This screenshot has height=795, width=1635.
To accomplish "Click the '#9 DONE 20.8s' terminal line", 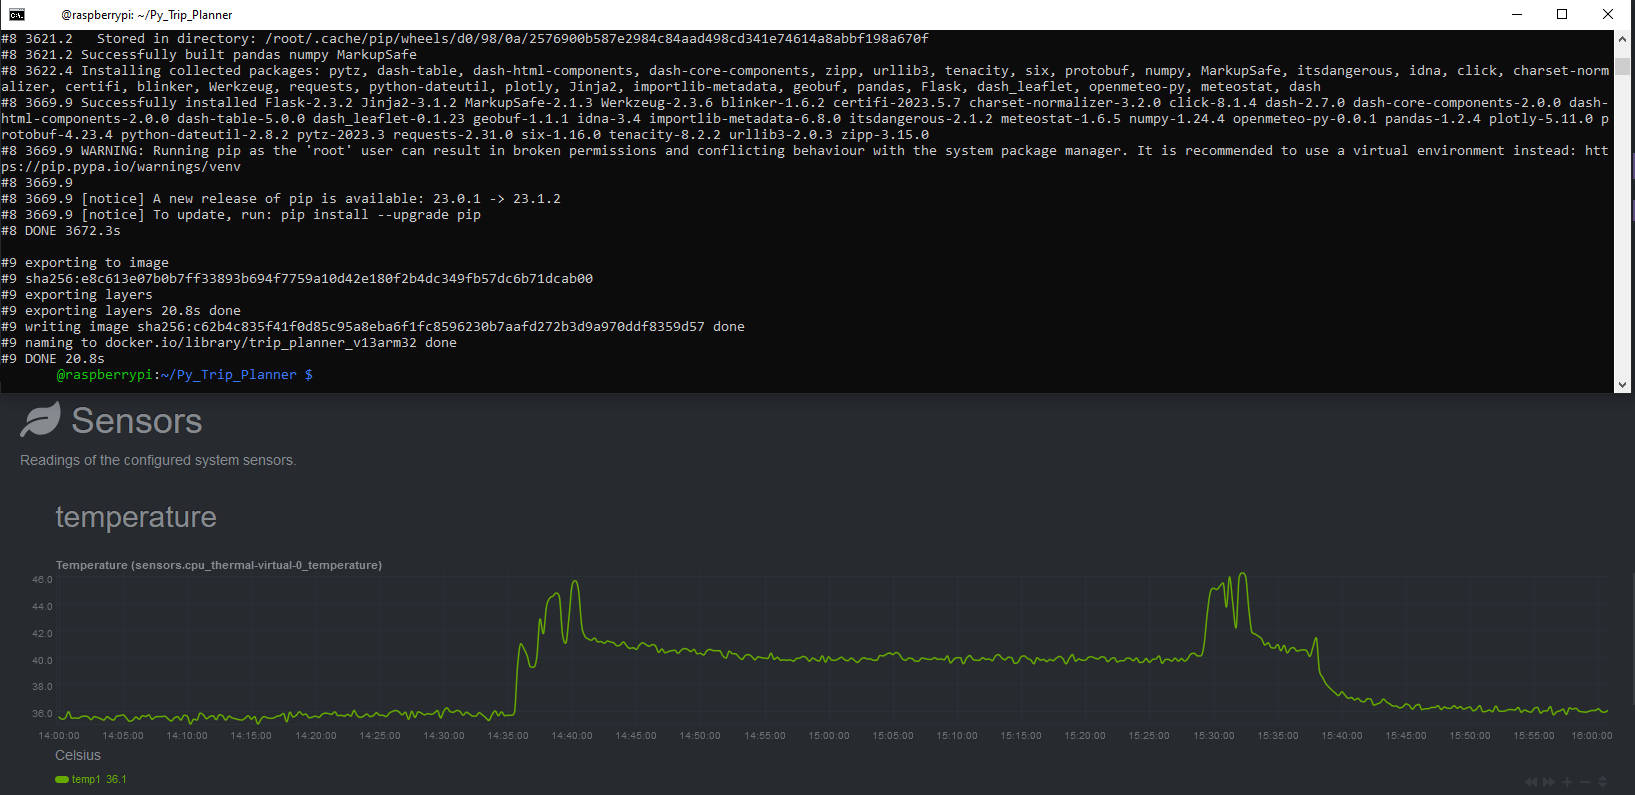I will coord(53,359).
